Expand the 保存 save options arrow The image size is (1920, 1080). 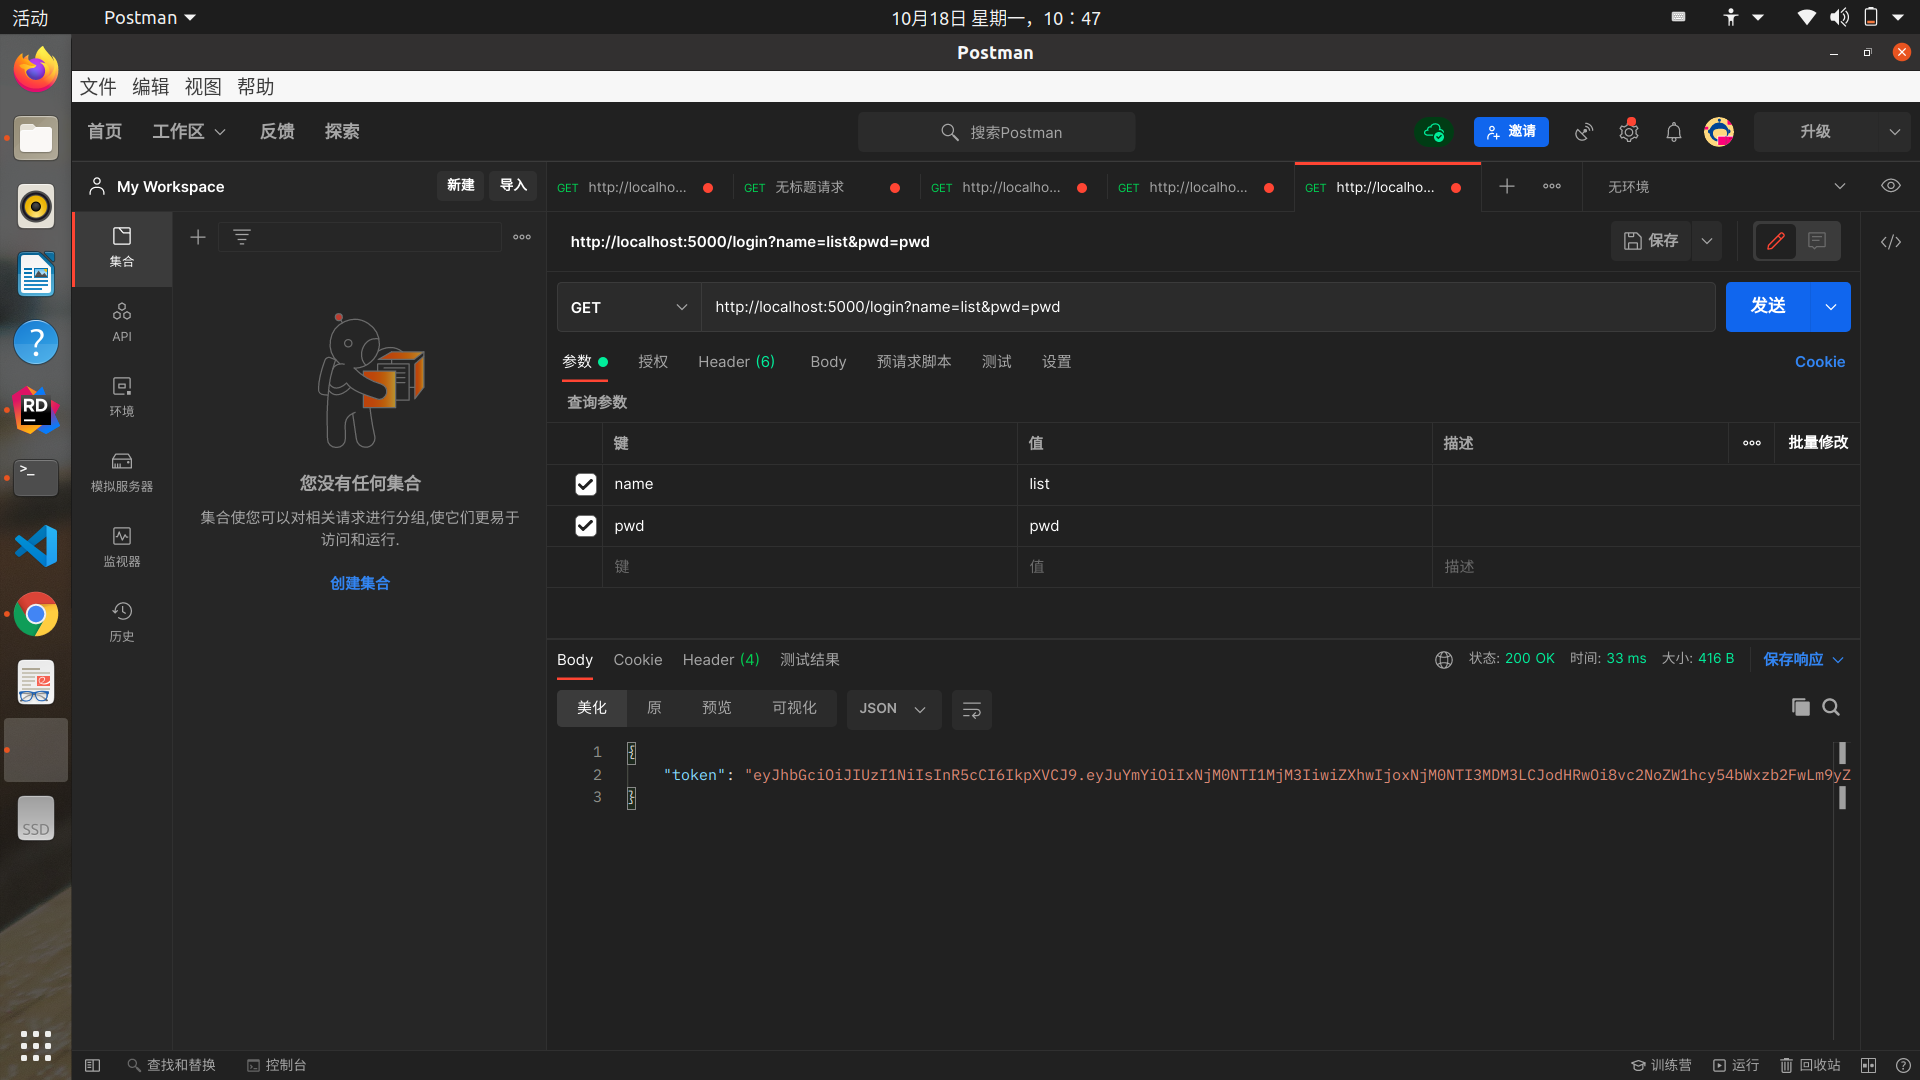1707,241
